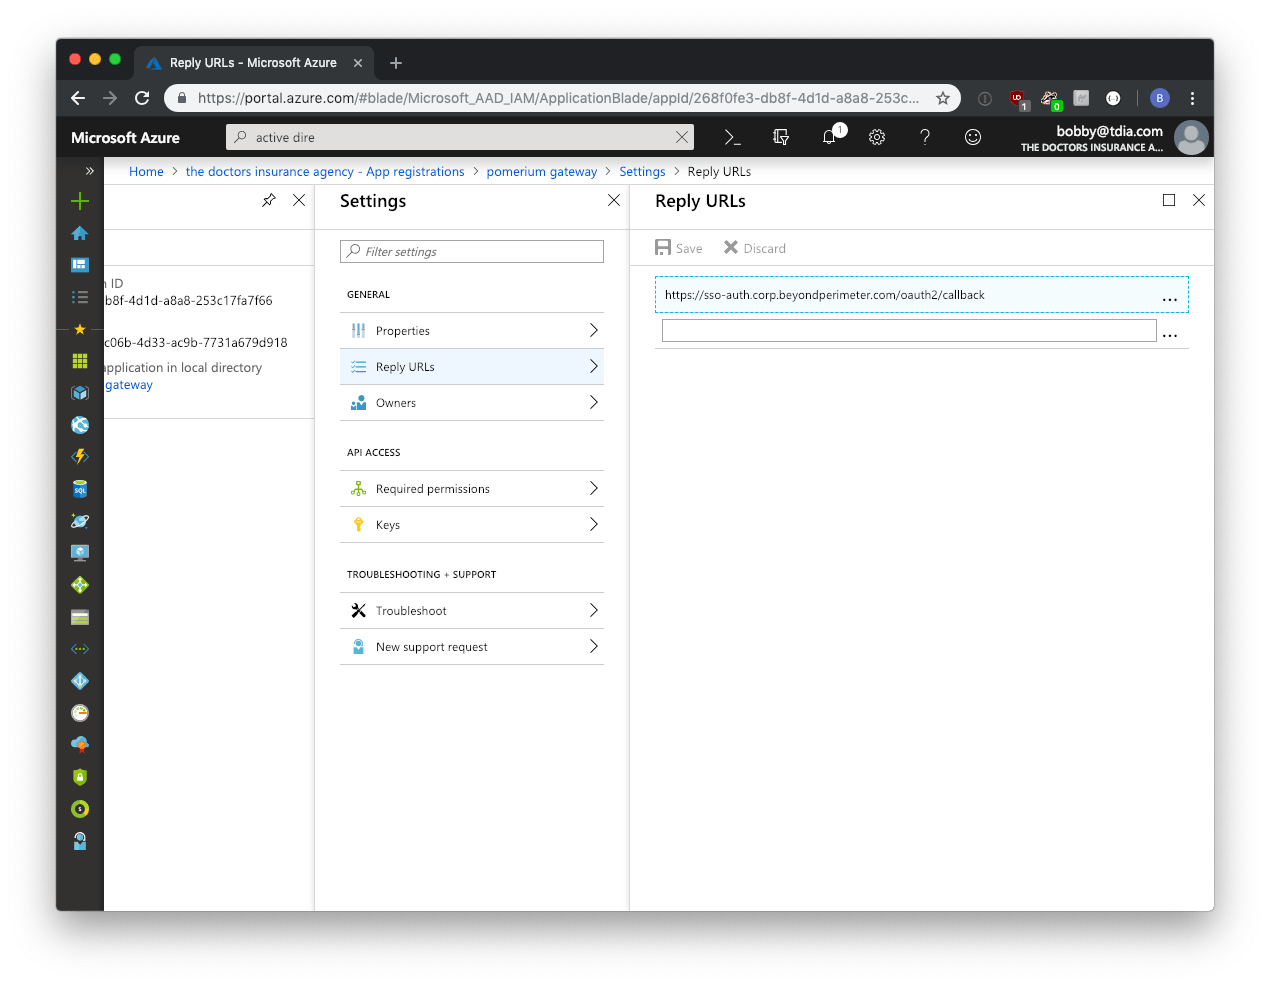This screenshot has height=985, width=1270.
Task: Clear the 'active dire' search text
Action: pos(682,137)
